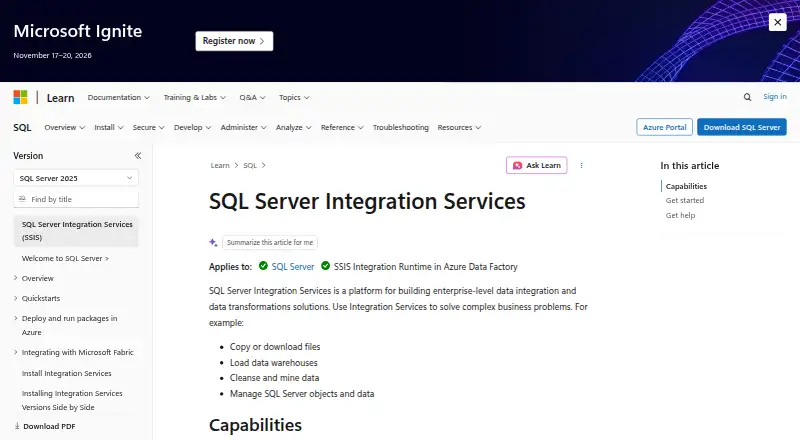Open the Training & Labs dropdown
This screenshot has height=440, width=800.
(x=194, y=97)
